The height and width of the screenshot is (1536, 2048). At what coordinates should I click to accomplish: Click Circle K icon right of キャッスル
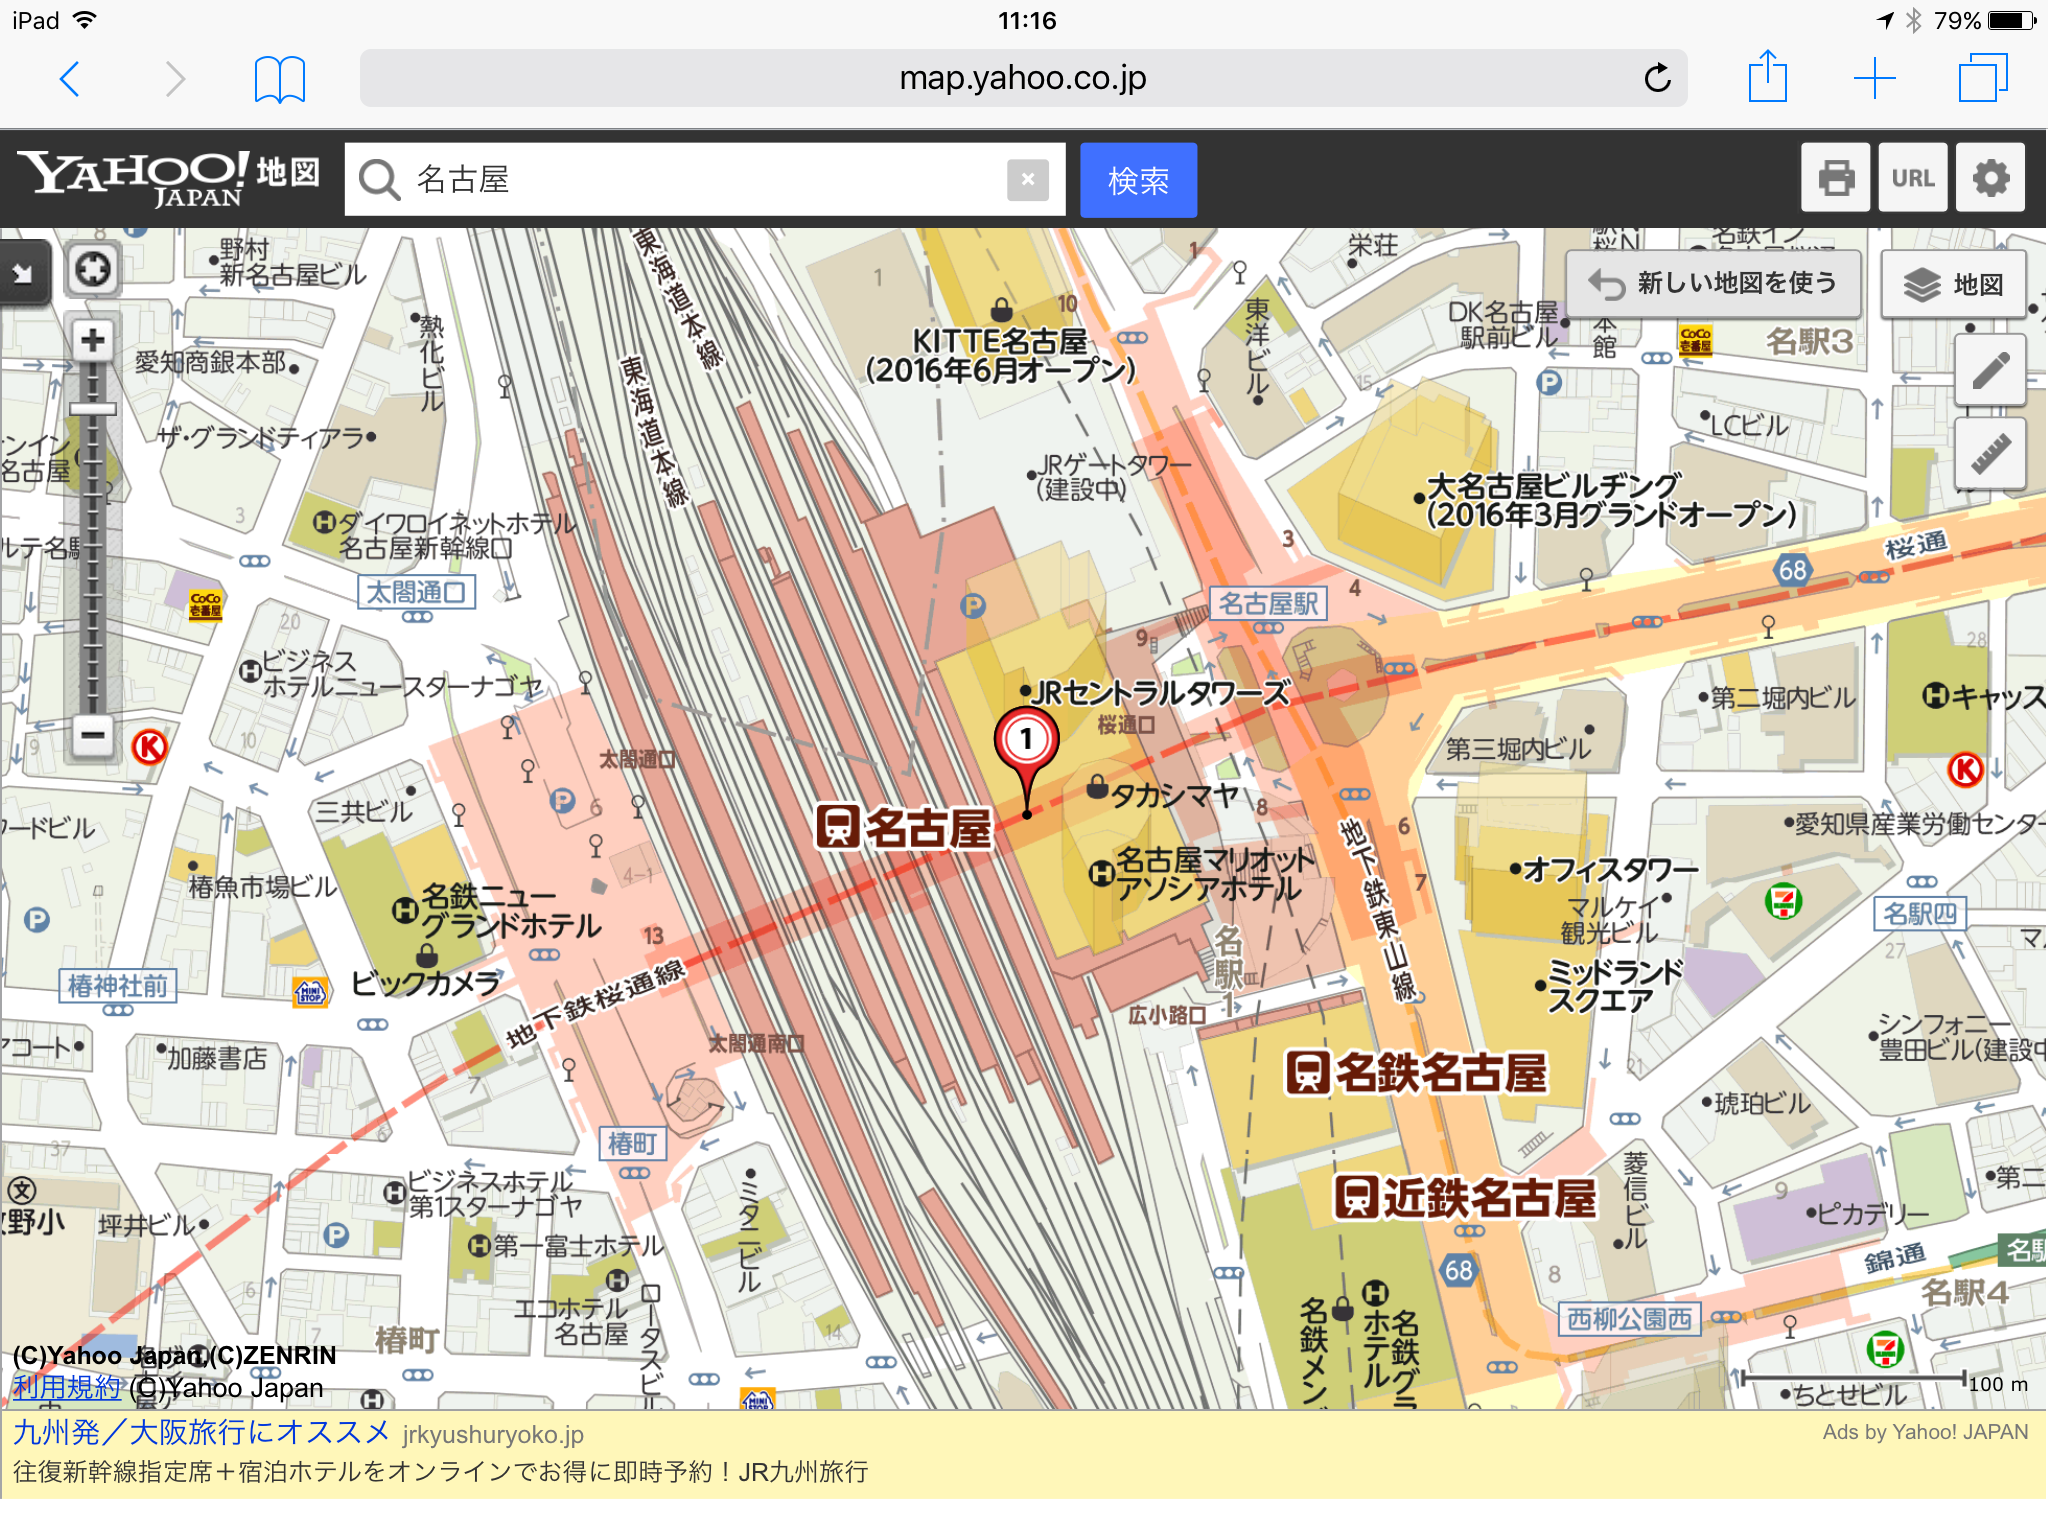(1965, 769)
